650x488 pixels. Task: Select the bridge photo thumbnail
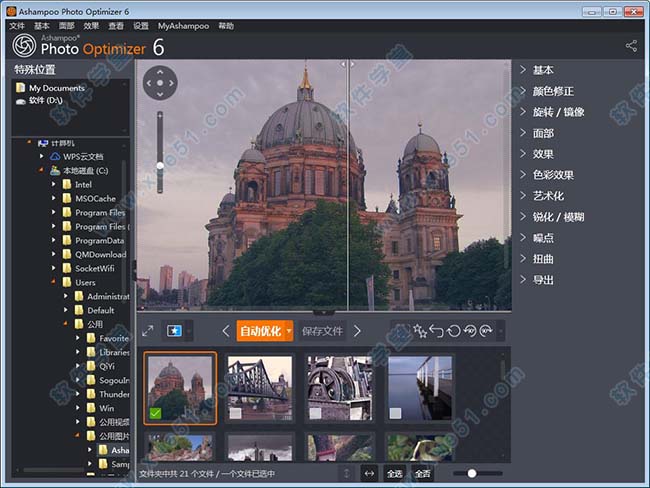(x=260, y=388)
